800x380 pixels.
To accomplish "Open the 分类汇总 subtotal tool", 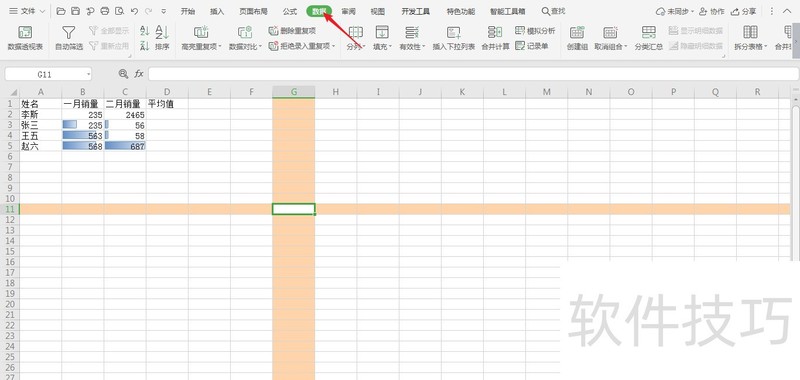I will [648, 38].
